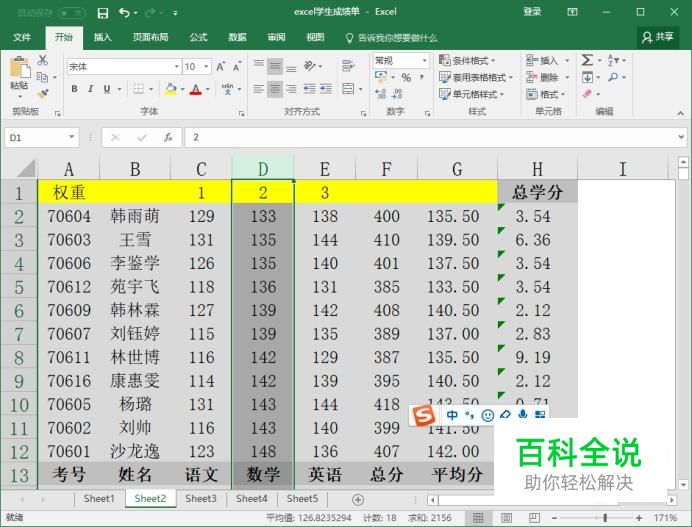The width and height of the screenshot is (692, 527).
Task: Click the Save icon in quick access toolbar
Action: click(x=102, y=13)
